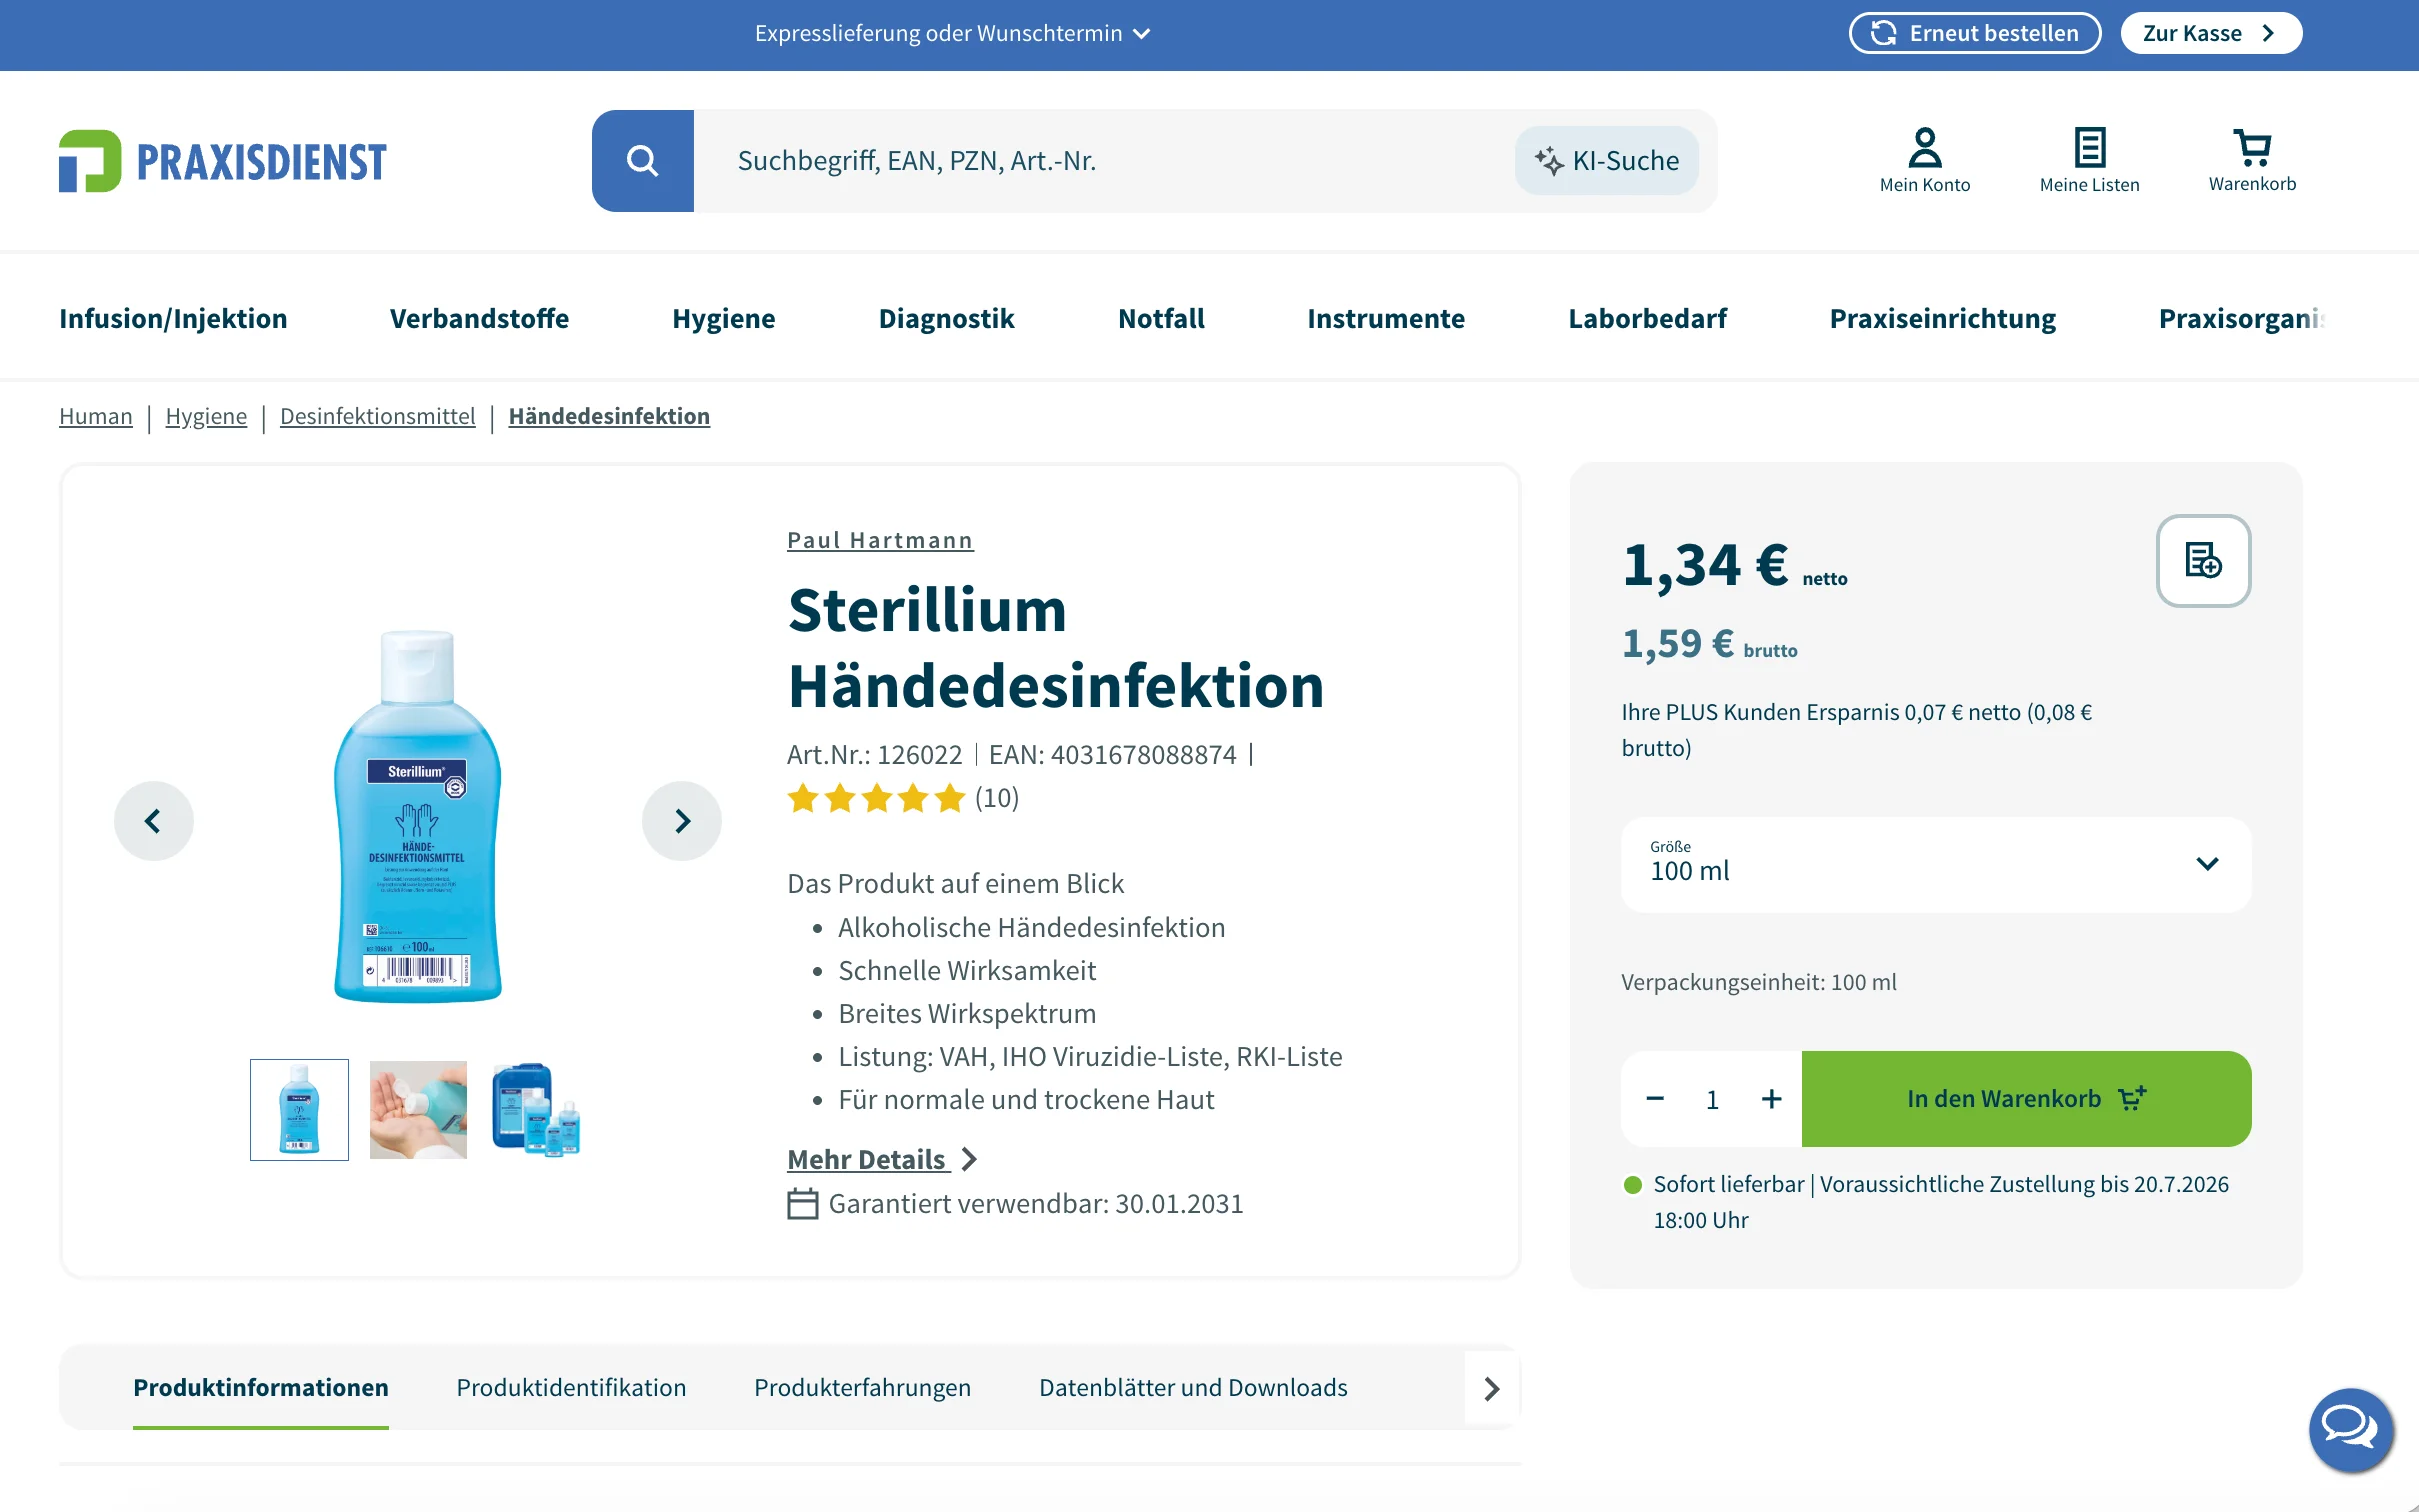
Task: Open the KI-Suche AI search
Action: [x=1606, y=160]
